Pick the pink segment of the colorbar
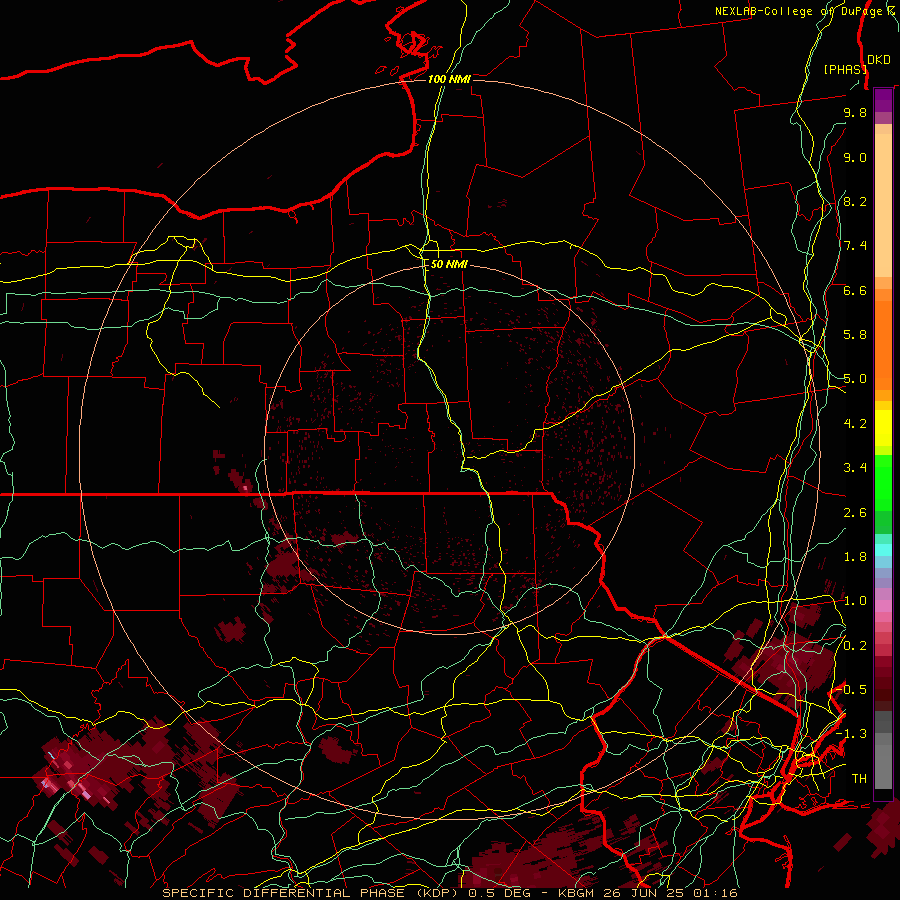900x900 pixels. point(883,606)
